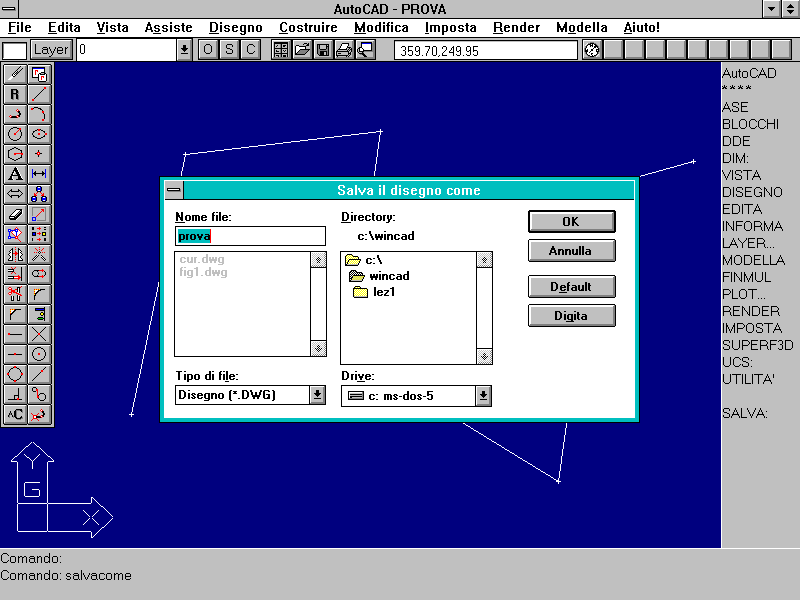Click the Annulla button
This screenshot has height=600, width=800.
click(571, 251)
